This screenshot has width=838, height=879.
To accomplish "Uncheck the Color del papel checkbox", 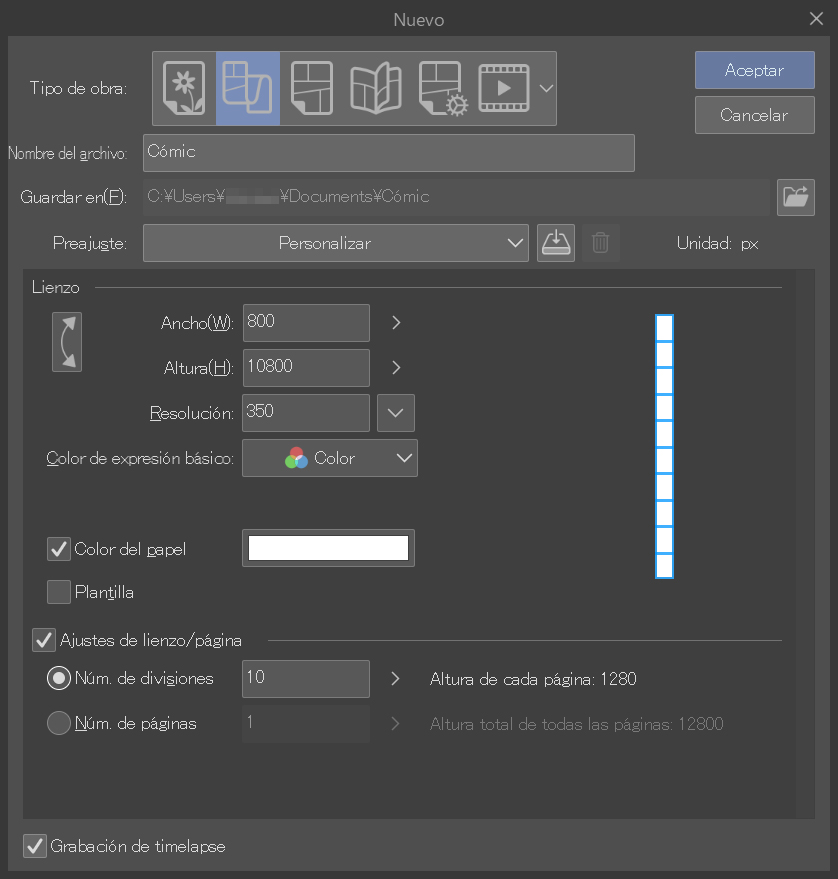I will pyautogui.click(x=59, y=549).
